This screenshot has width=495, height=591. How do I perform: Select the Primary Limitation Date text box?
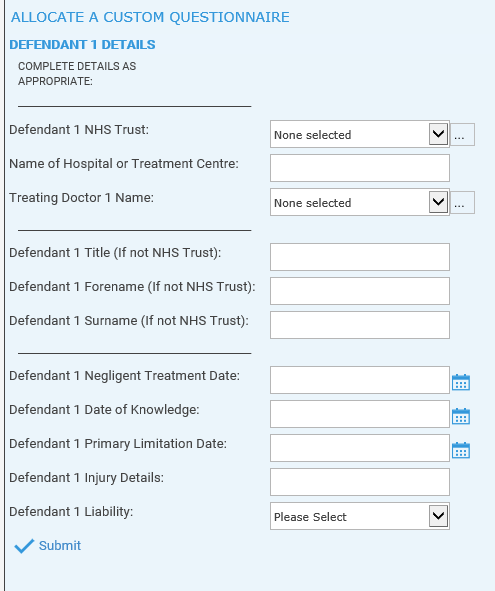360,448
